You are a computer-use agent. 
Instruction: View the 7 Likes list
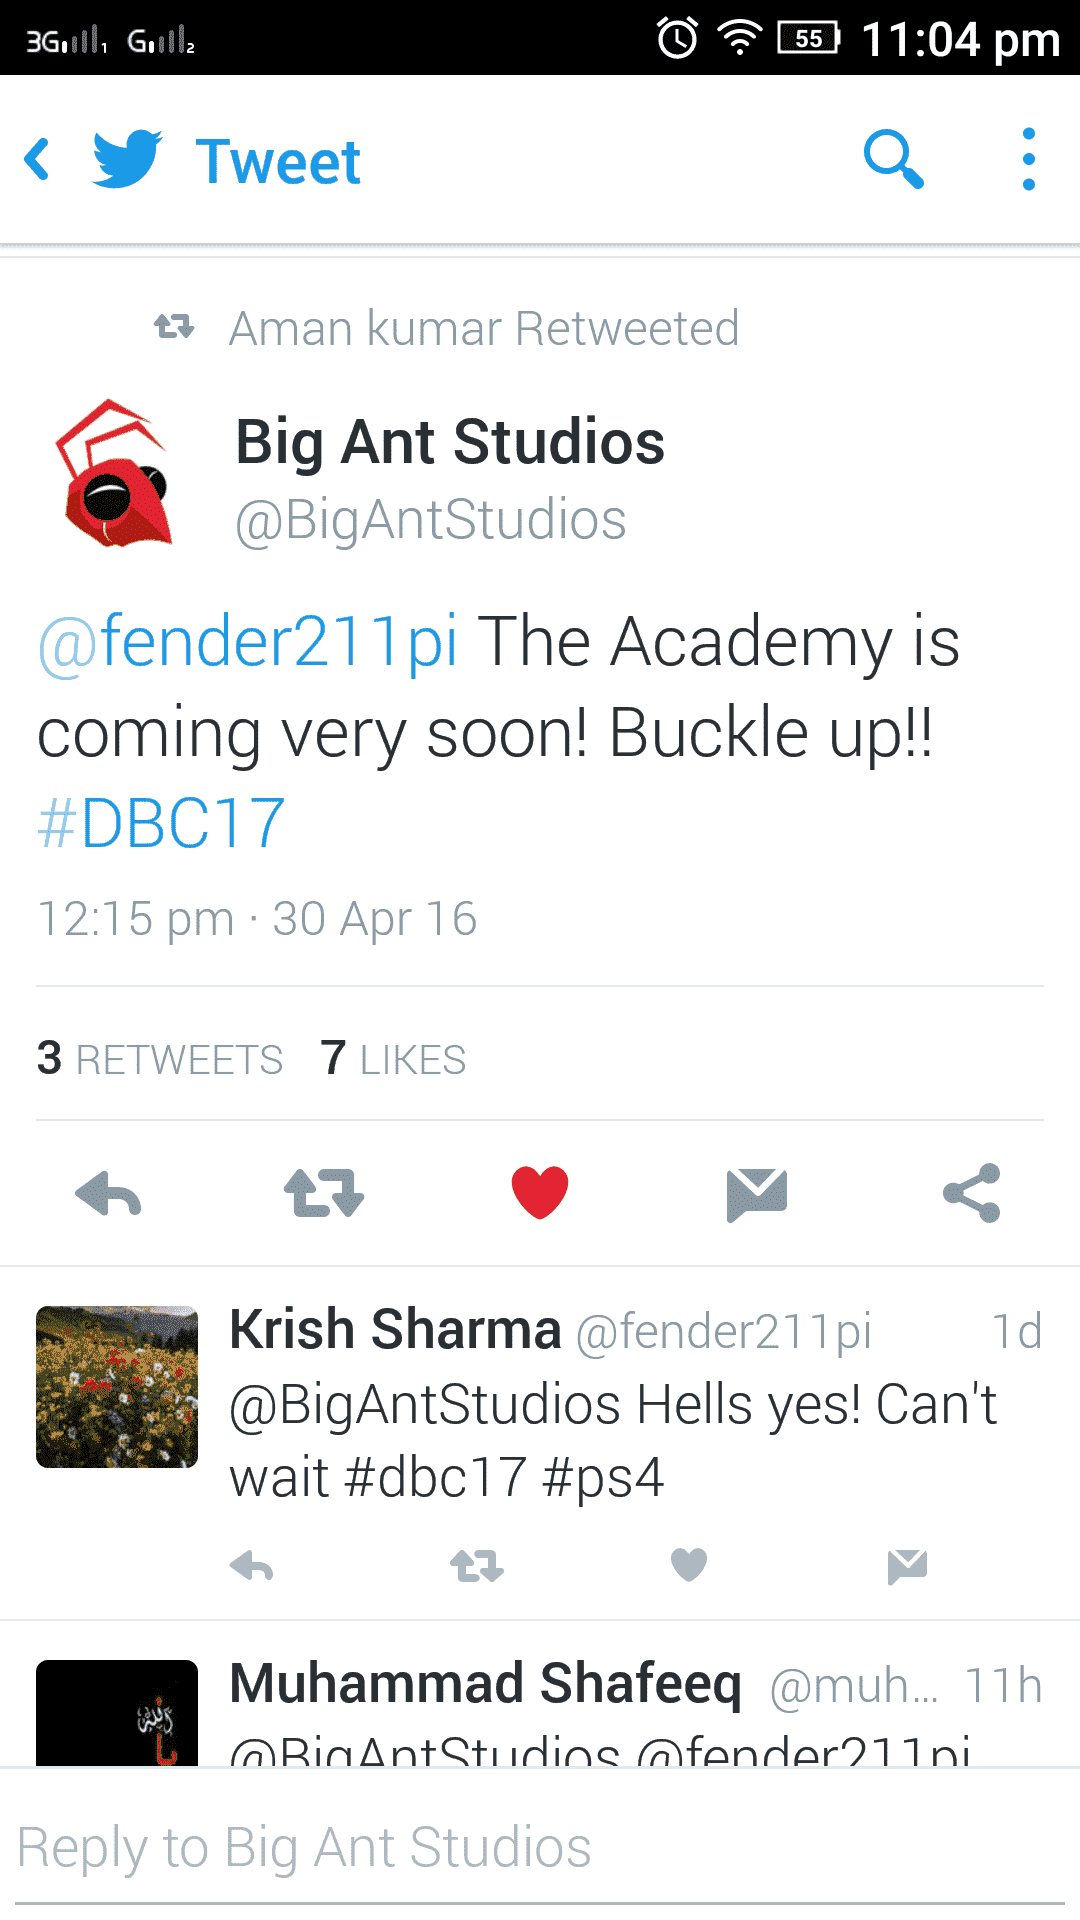point(393,1059)
